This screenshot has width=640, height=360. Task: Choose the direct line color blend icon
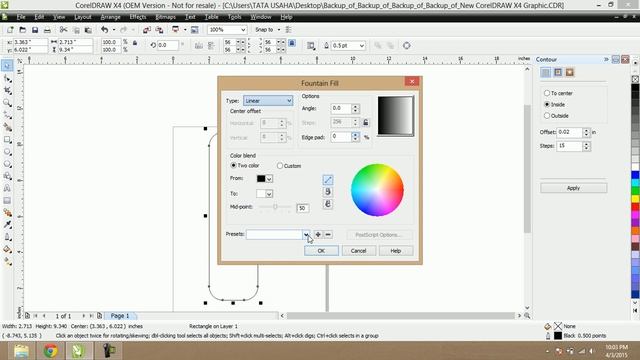(x=327, y=180)
